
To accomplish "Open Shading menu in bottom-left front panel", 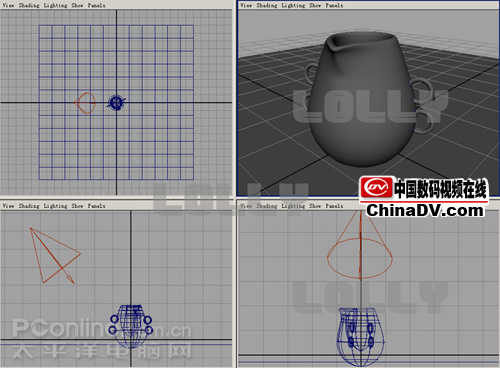I will (29, 206).
